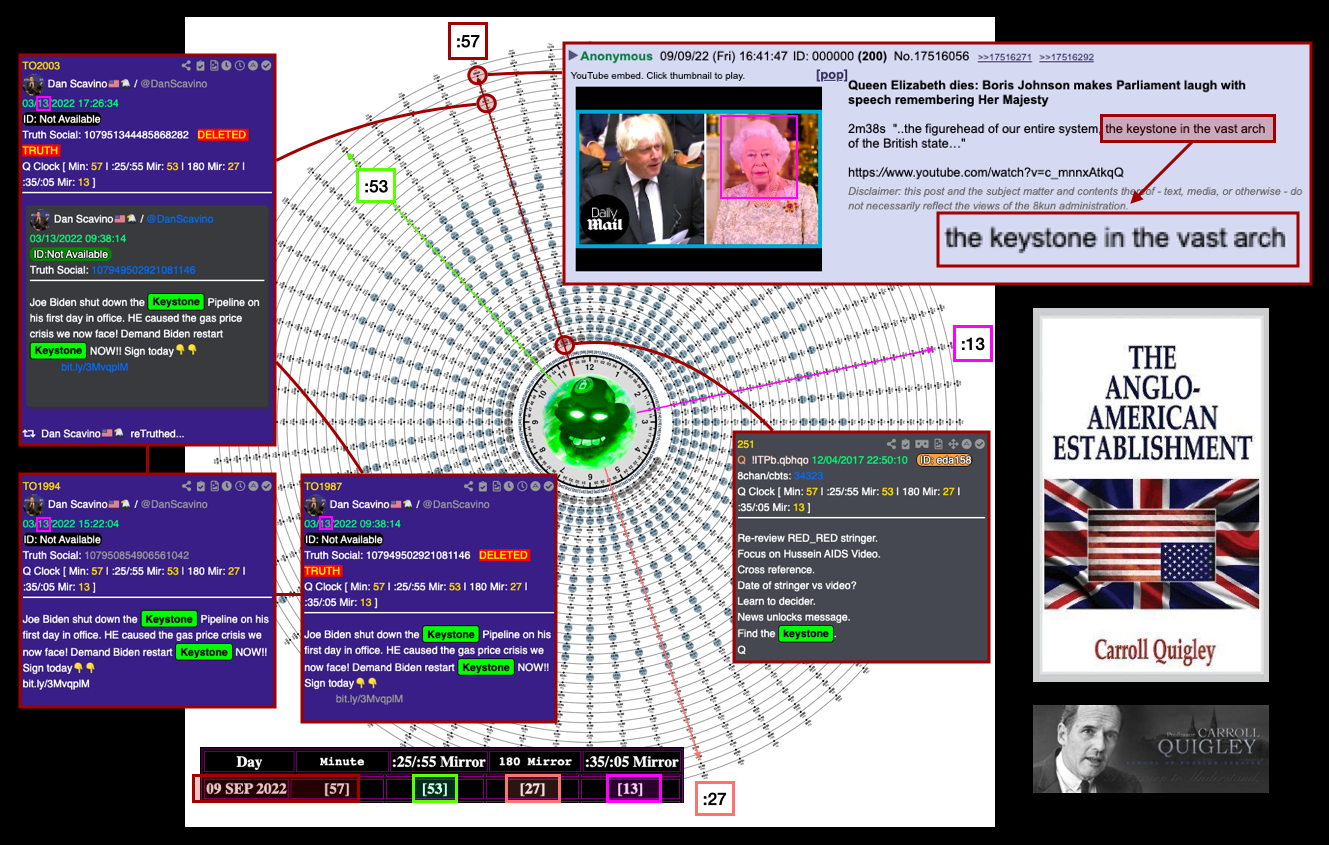Click share icon on post TO1994
The height and width of the screenshot is (845, 1329).
click(x=186, y=486)
